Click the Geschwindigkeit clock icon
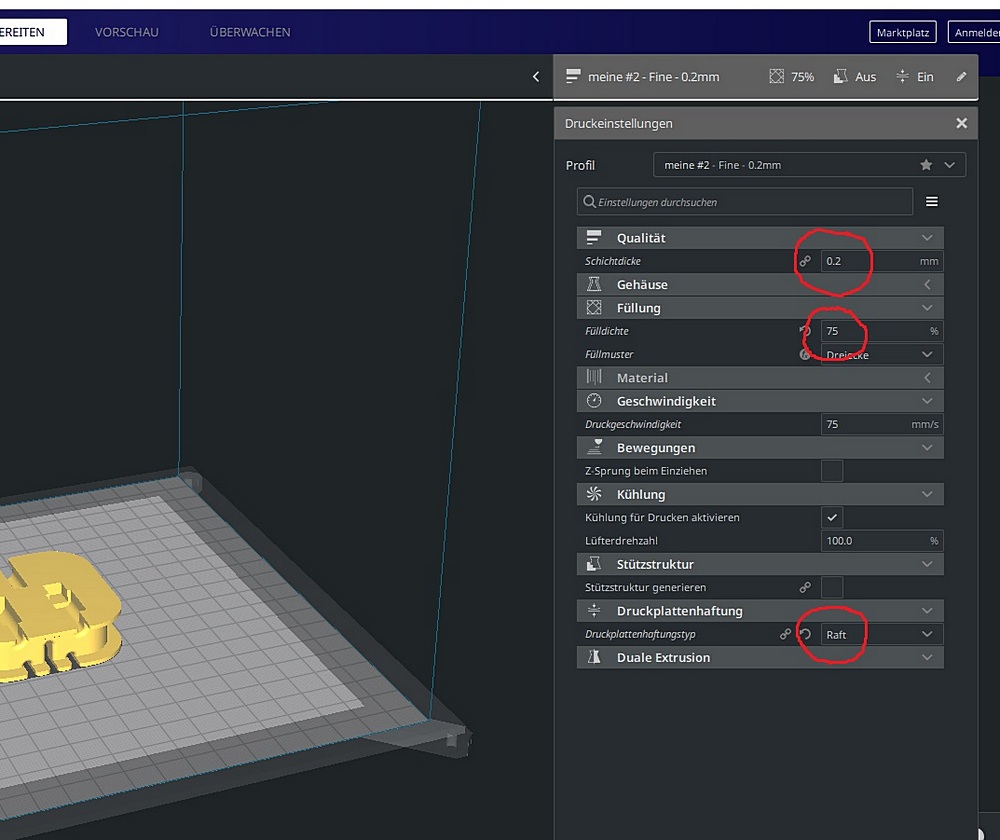 point(594,401)
